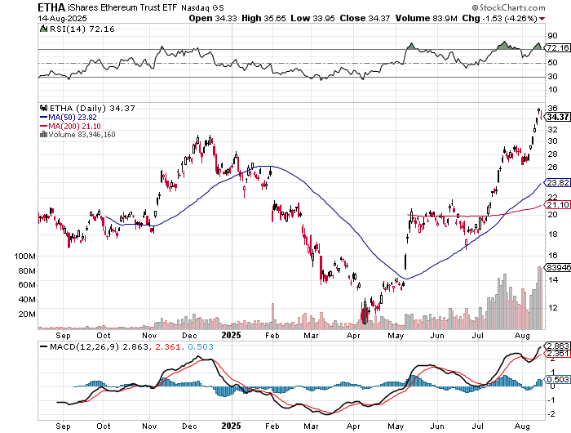Click the 72.16 RSI value tag

coord(558,48)
